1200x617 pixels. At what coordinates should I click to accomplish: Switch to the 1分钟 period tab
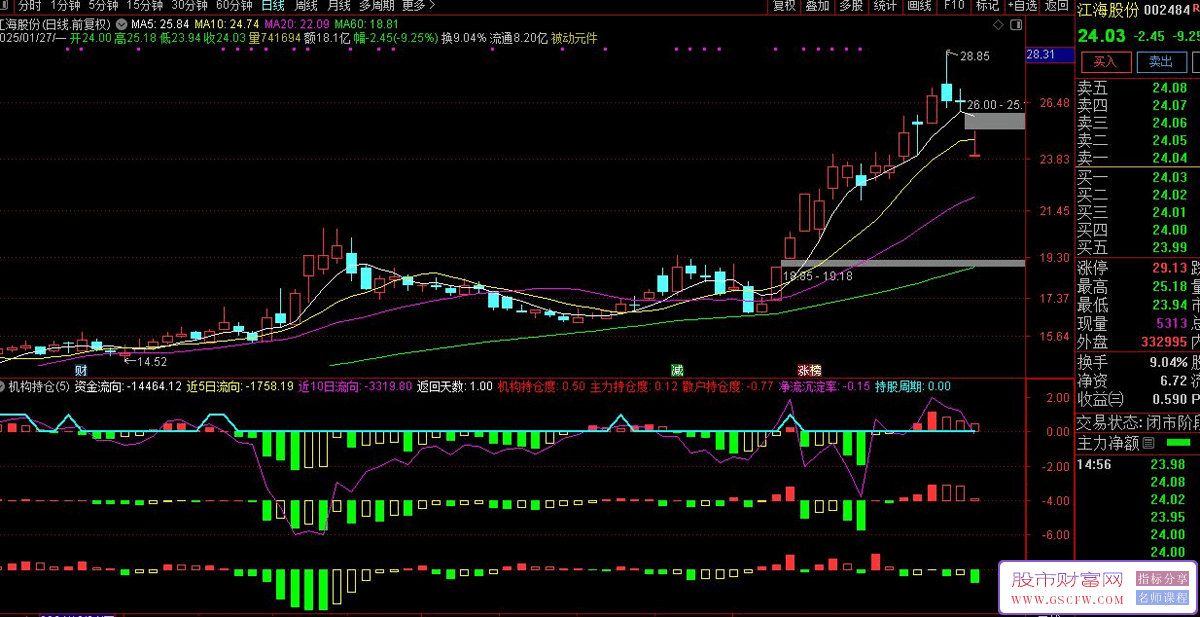pyautogui.click(x=65, y=6)
